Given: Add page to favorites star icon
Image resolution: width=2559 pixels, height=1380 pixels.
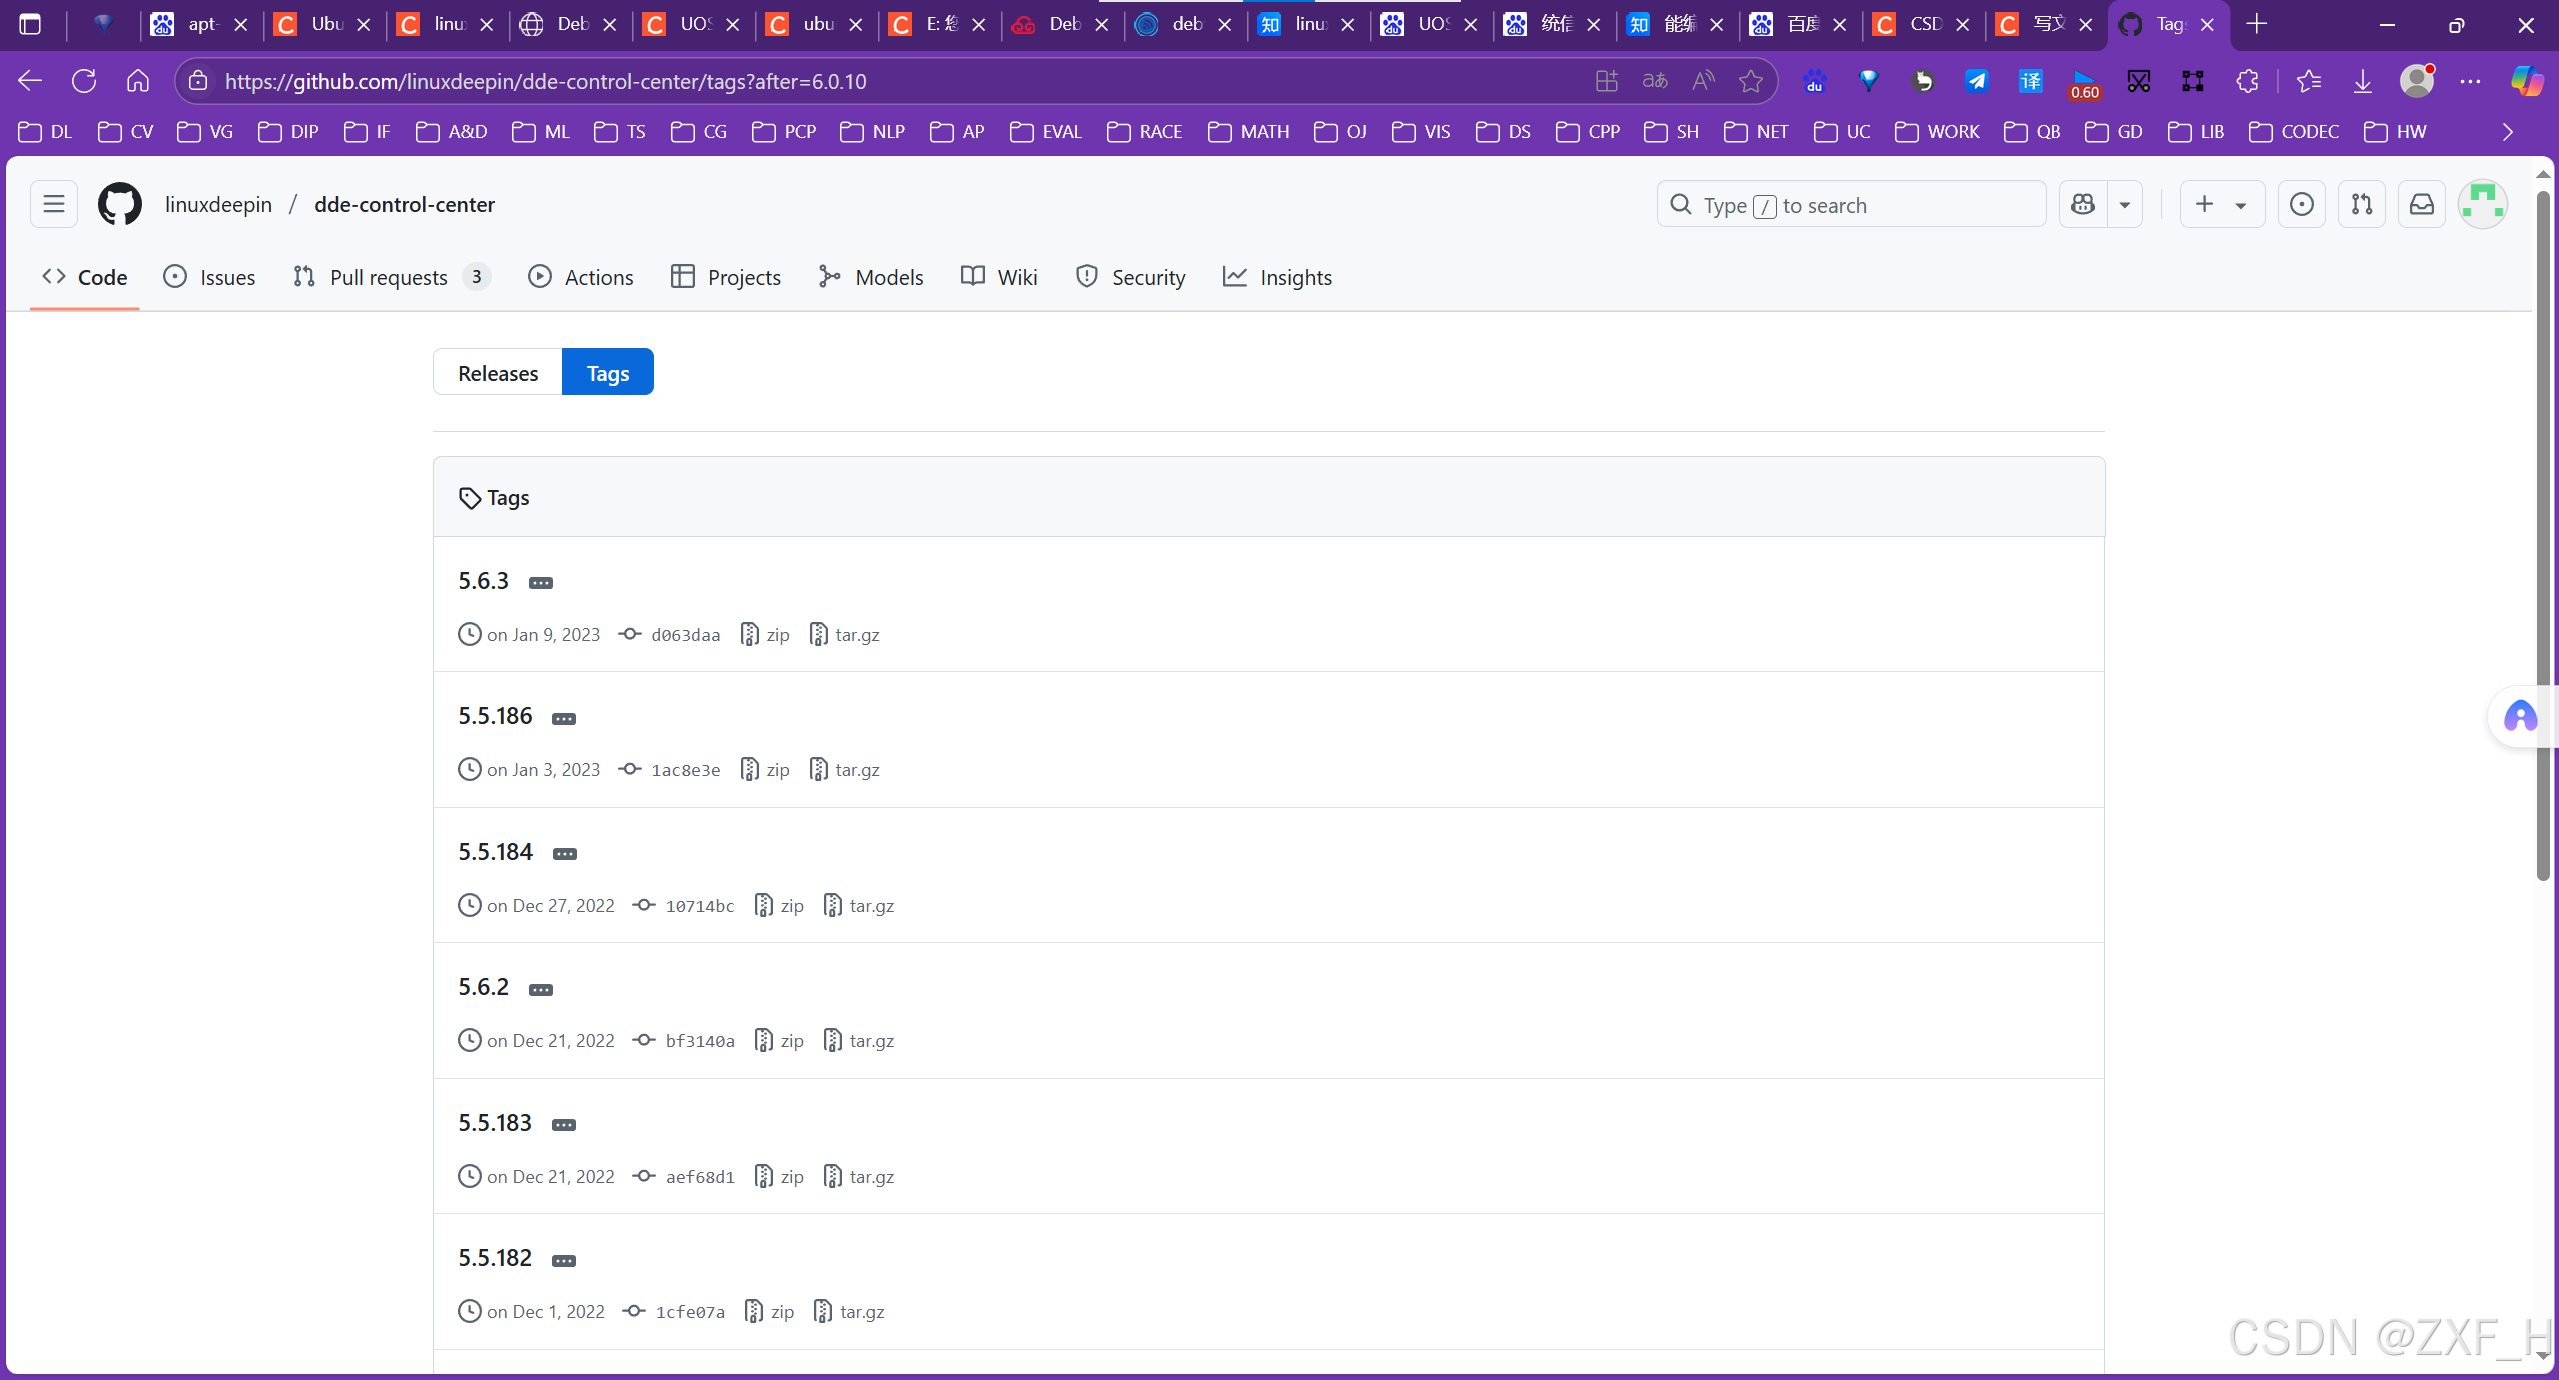Looking at the screenshot, I should pyautogui.click(x=1751, y=81).
